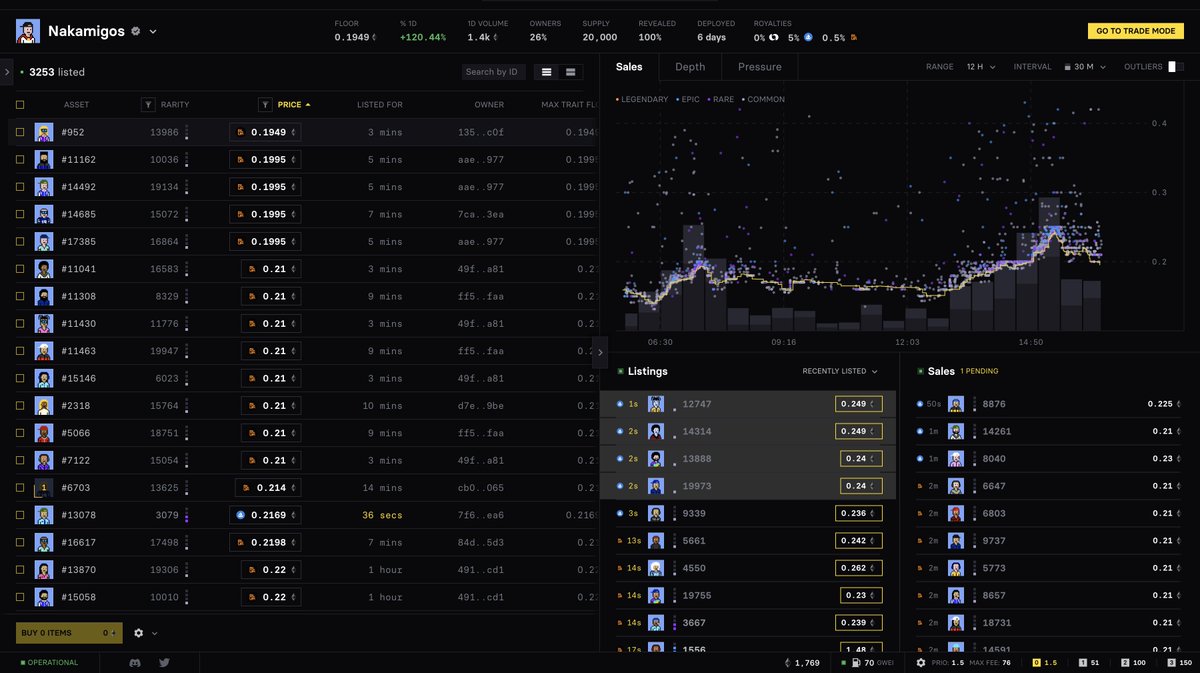Click the Operational status indicator

[49, 662]
